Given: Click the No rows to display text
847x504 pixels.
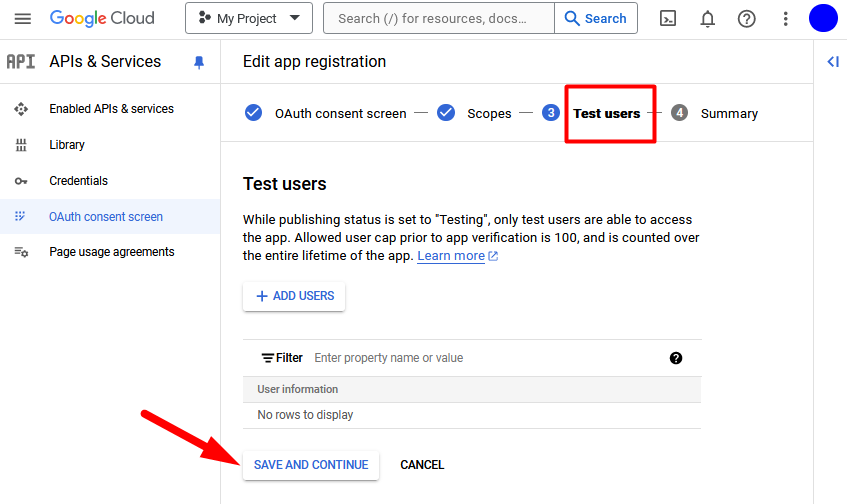Looking at the screenshot, I should click(x=305, y=415).
